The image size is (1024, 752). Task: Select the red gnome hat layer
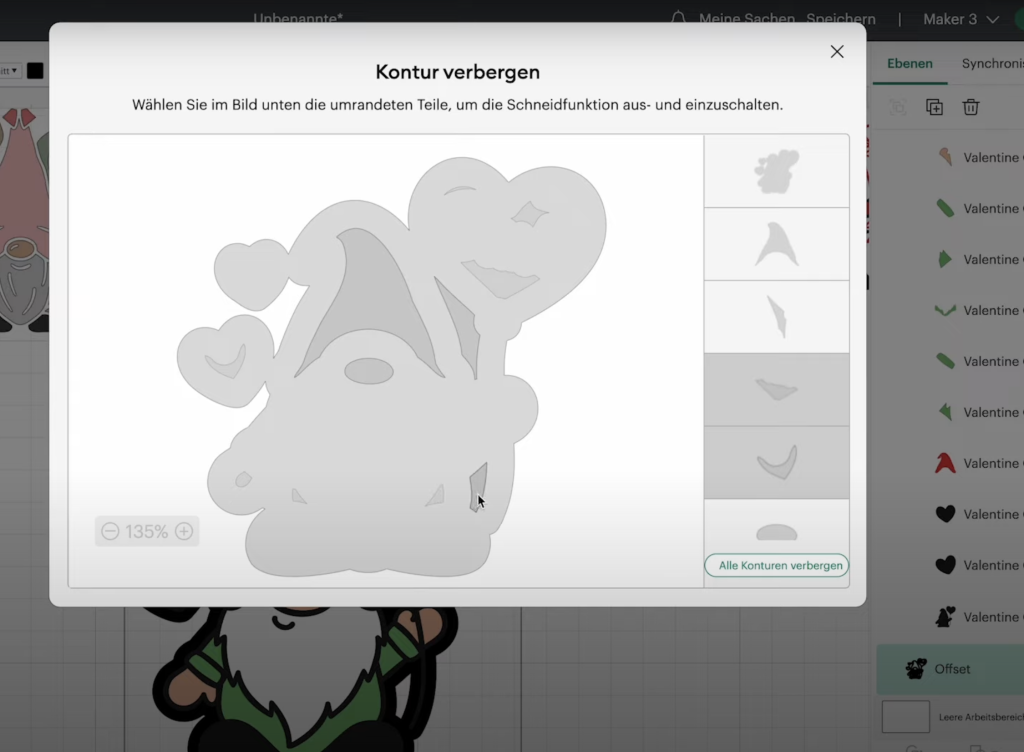[x=946, y=463]
